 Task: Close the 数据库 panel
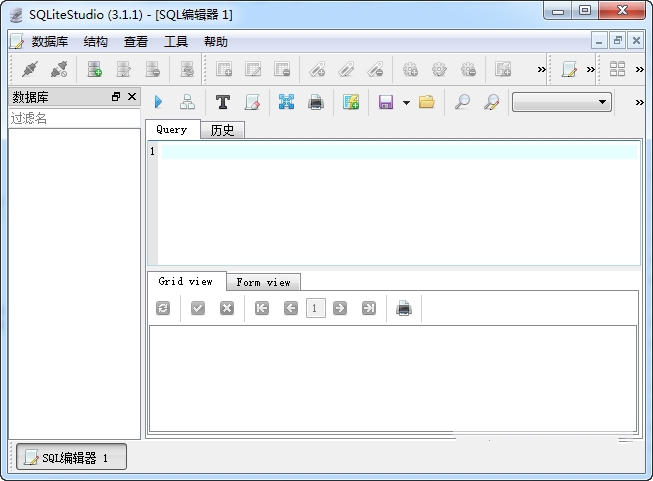[132, 97]
